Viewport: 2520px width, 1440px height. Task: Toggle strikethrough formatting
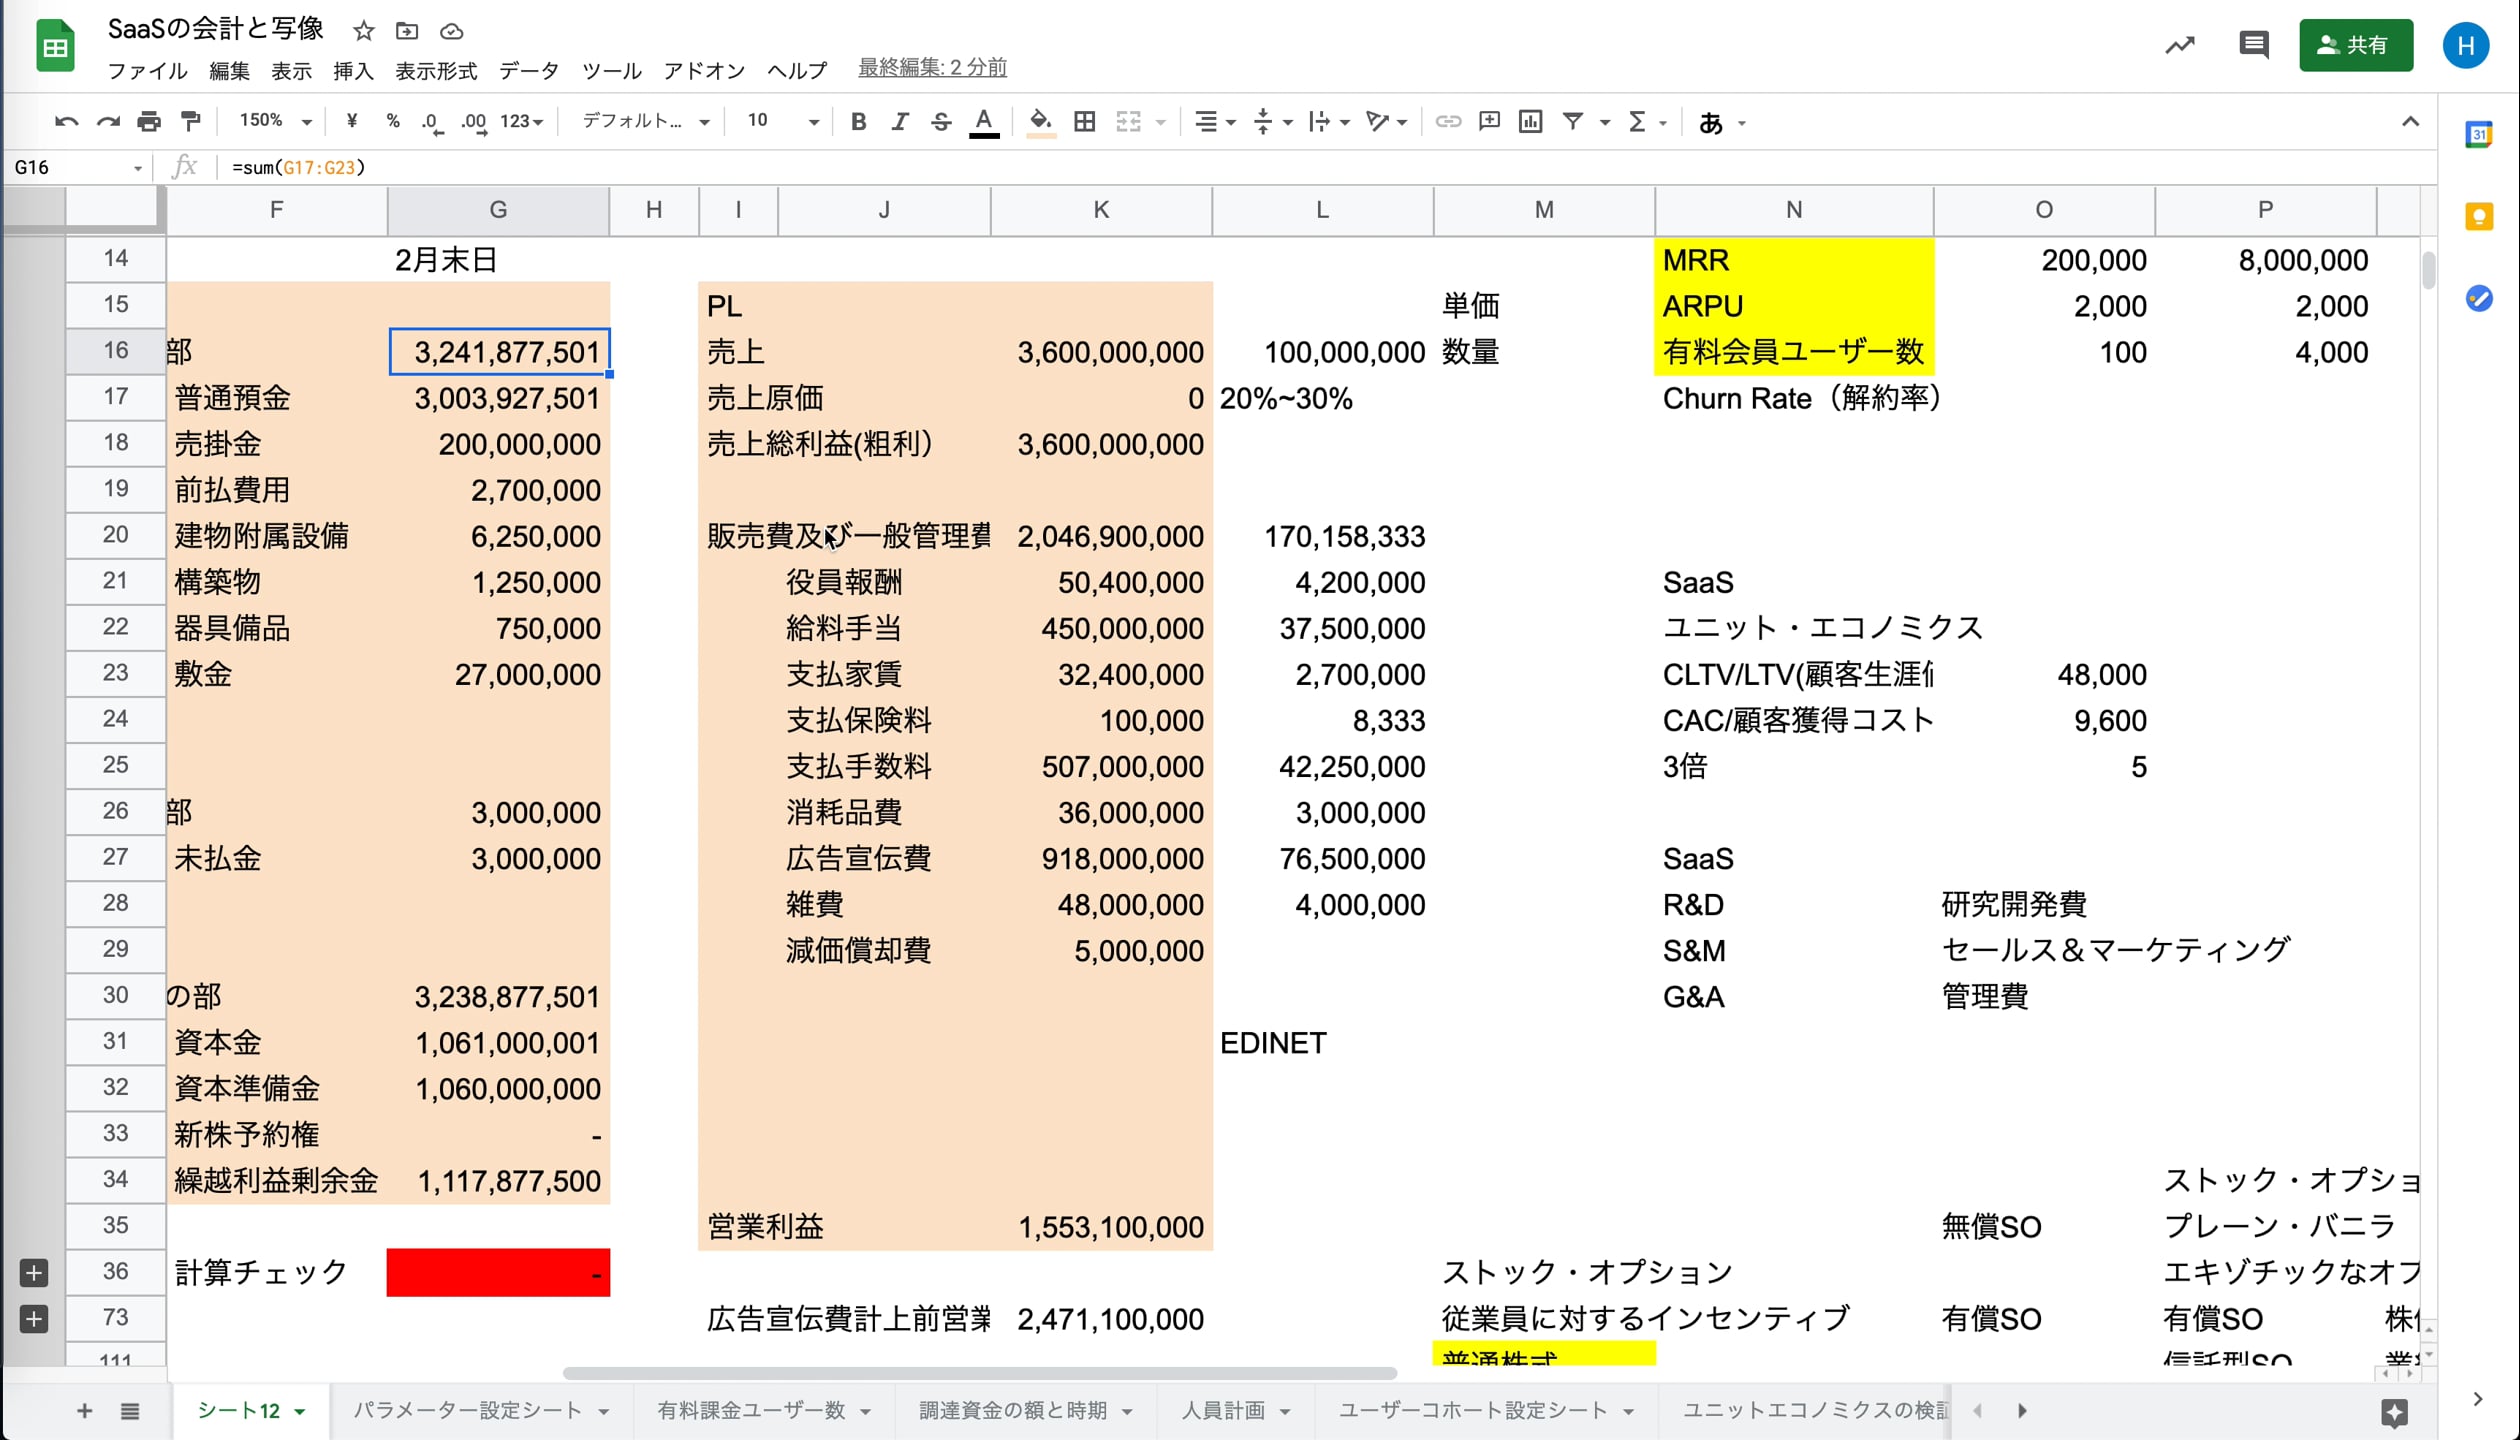(x=941, y=122)
